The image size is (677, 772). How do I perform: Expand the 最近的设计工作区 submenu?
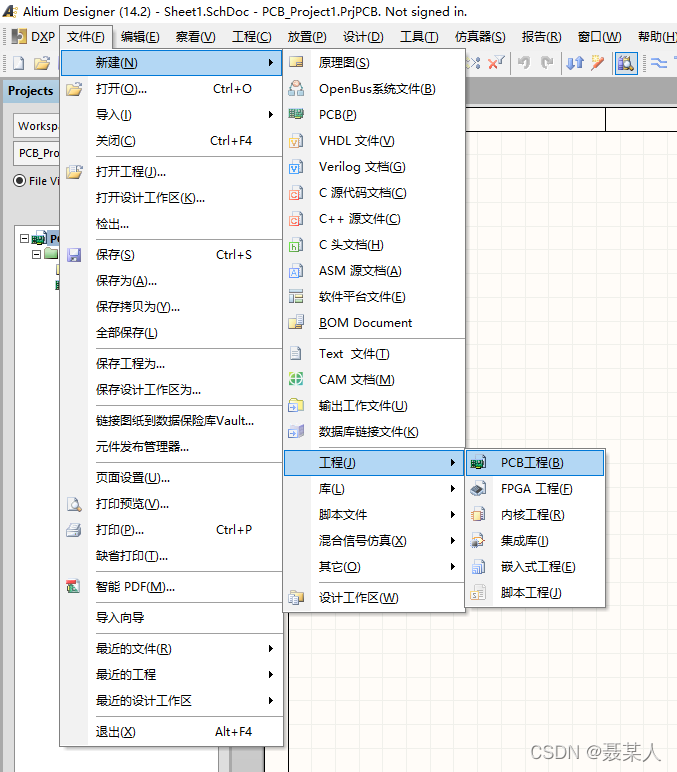click(x=172, y=701)
